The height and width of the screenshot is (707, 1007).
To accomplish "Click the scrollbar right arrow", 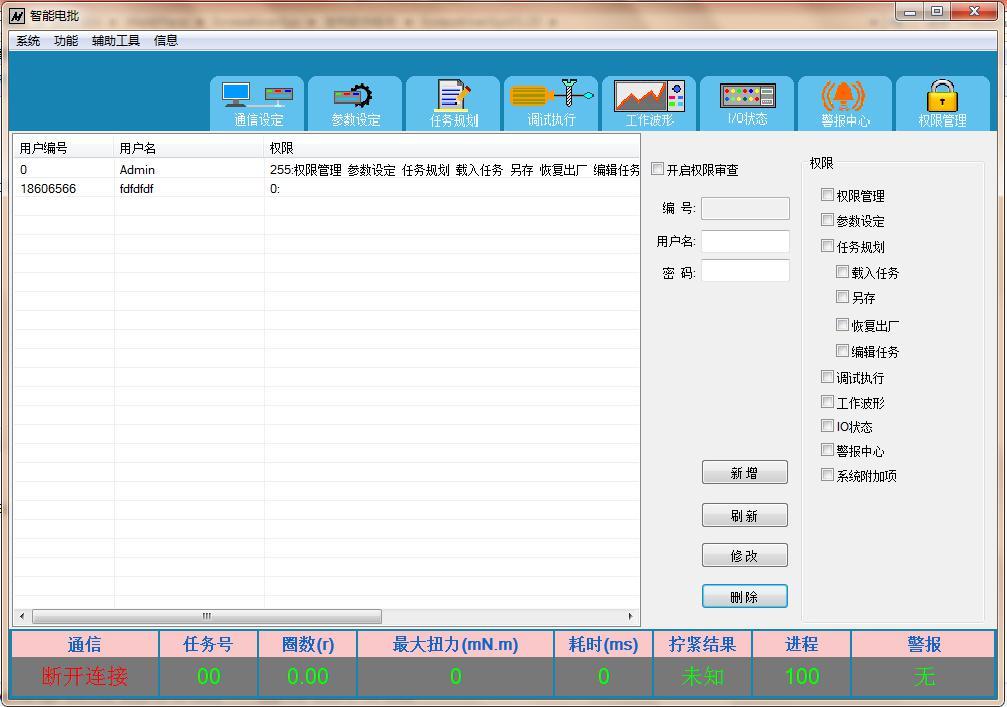I will [x=630, y=616].
